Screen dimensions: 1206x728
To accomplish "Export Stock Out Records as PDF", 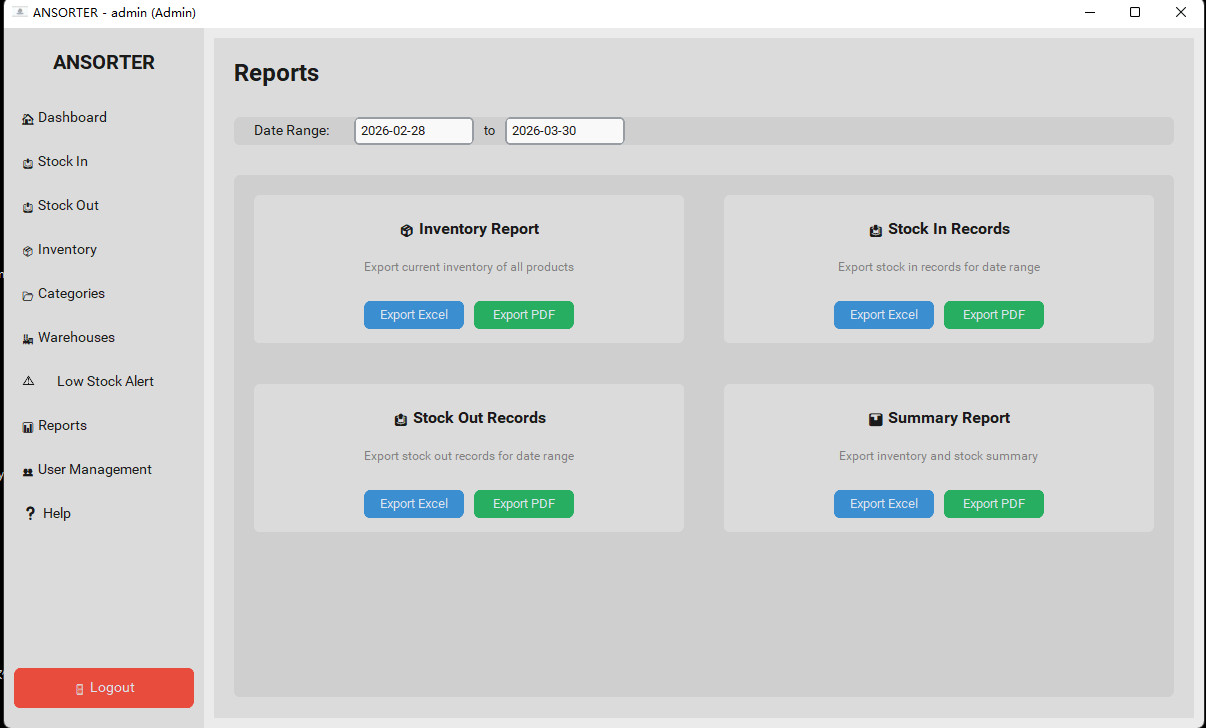I will 524,504.
